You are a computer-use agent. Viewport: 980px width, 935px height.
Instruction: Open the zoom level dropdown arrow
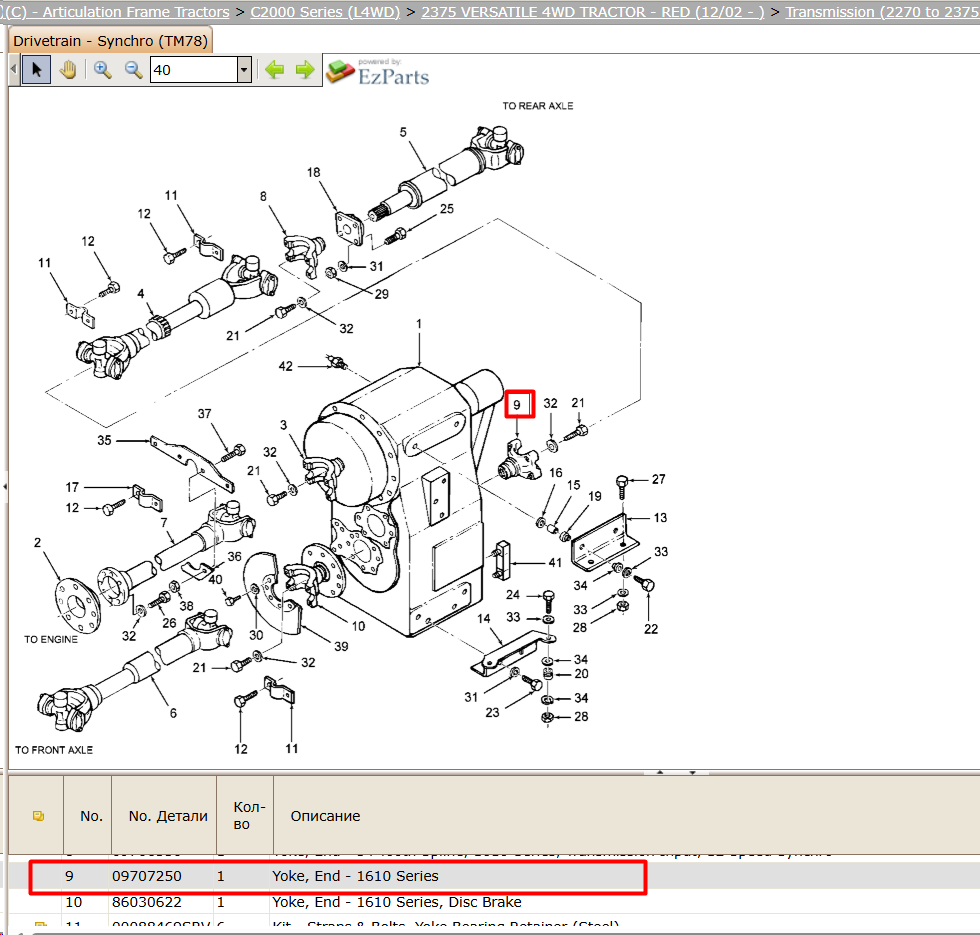244,69
